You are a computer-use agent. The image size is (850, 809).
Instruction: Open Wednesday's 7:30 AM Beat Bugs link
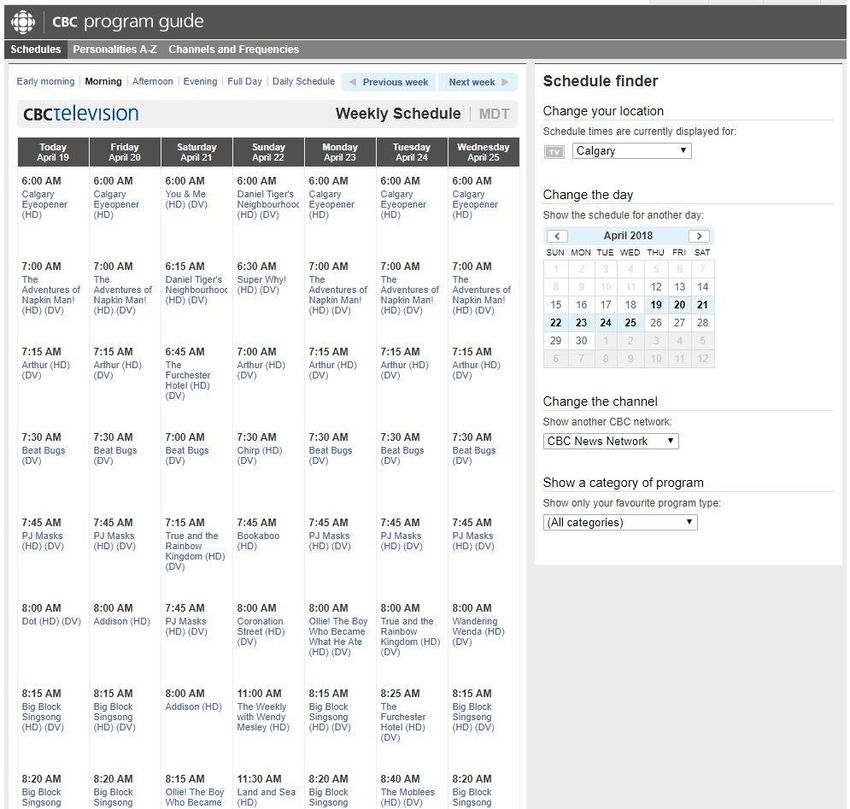[x=474, y=455]
